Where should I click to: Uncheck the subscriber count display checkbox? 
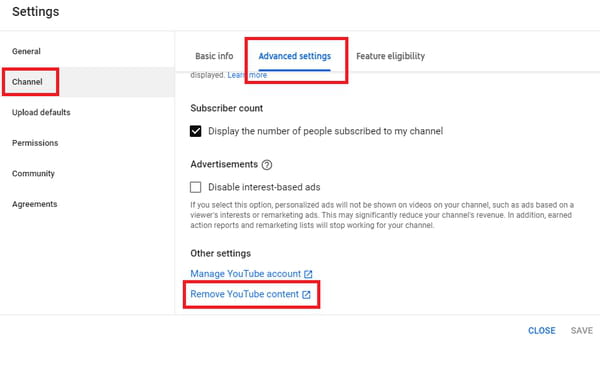(196, 131)
